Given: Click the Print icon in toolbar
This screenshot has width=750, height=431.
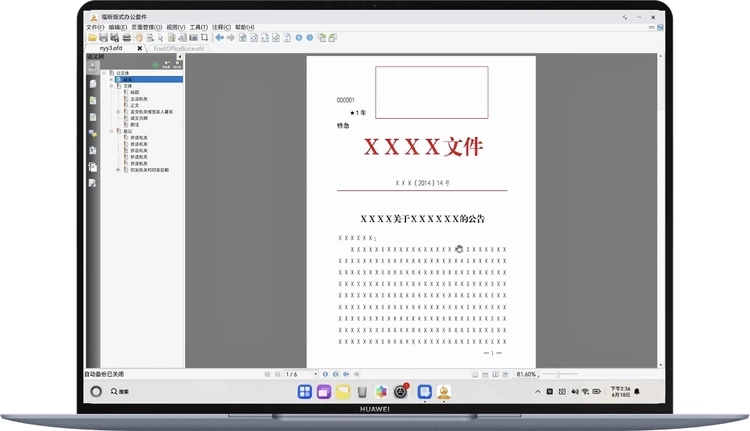Looking at the screenshot, I should 125,38.
